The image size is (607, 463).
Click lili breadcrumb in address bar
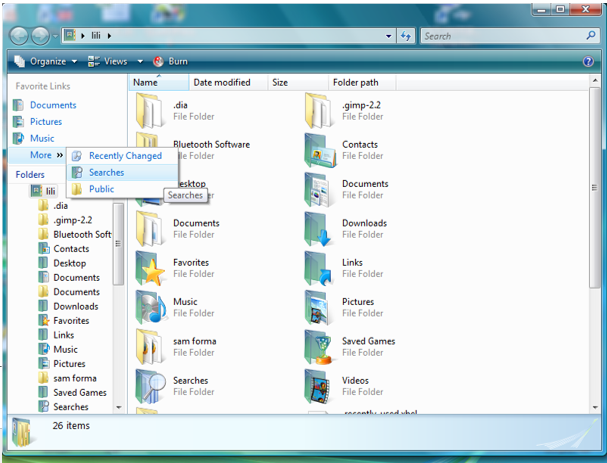96,36
